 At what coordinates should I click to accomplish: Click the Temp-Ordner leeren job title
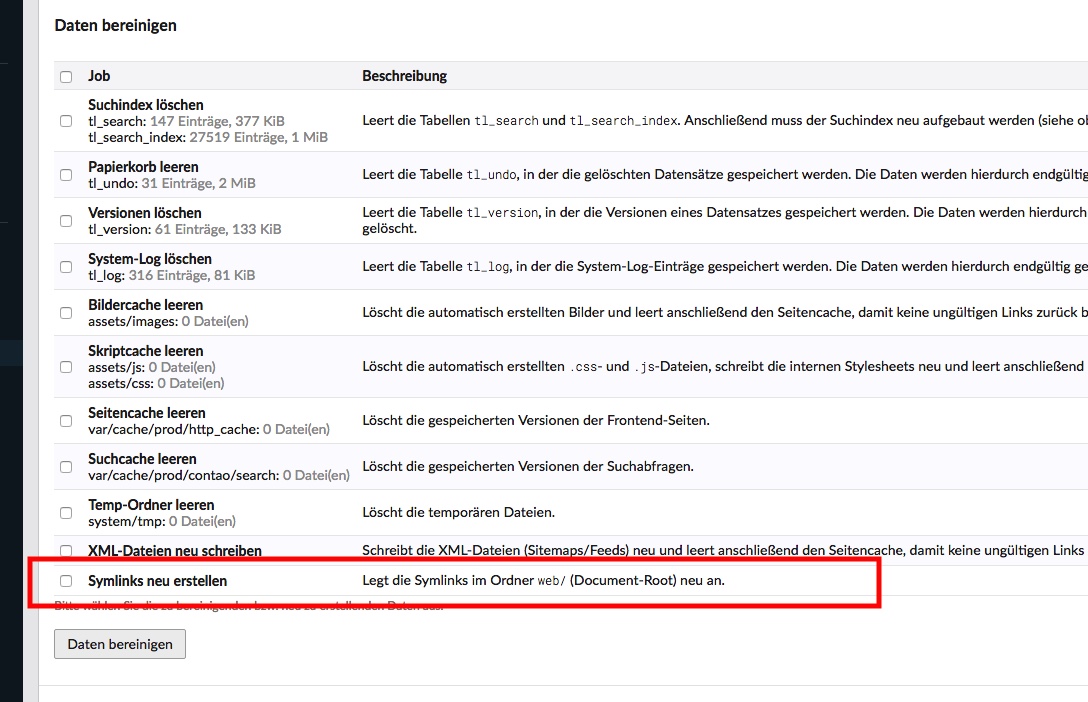(x=151, y=505)
